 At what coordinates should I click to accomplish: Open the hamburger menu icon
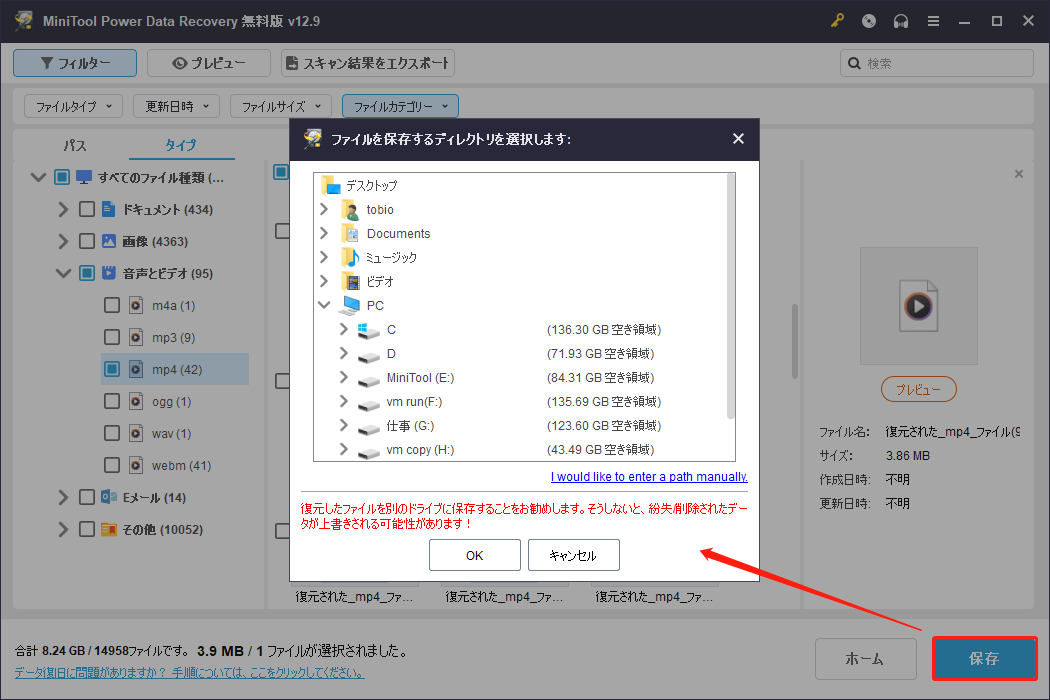[x=933, y=21]
